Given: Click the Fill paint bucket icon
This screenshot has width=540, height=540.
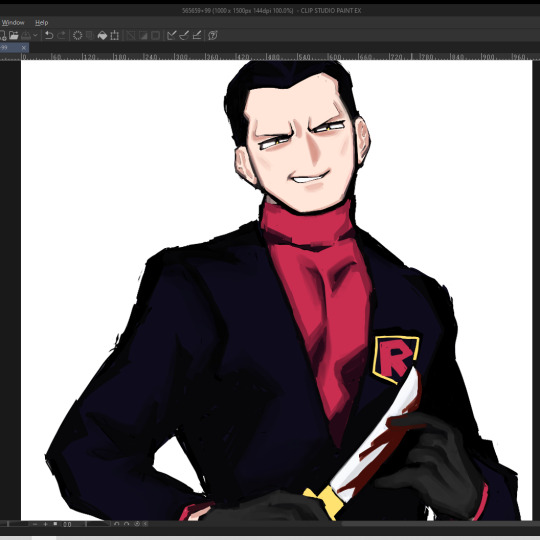Looking at the screenshot, I should (102, 35).
